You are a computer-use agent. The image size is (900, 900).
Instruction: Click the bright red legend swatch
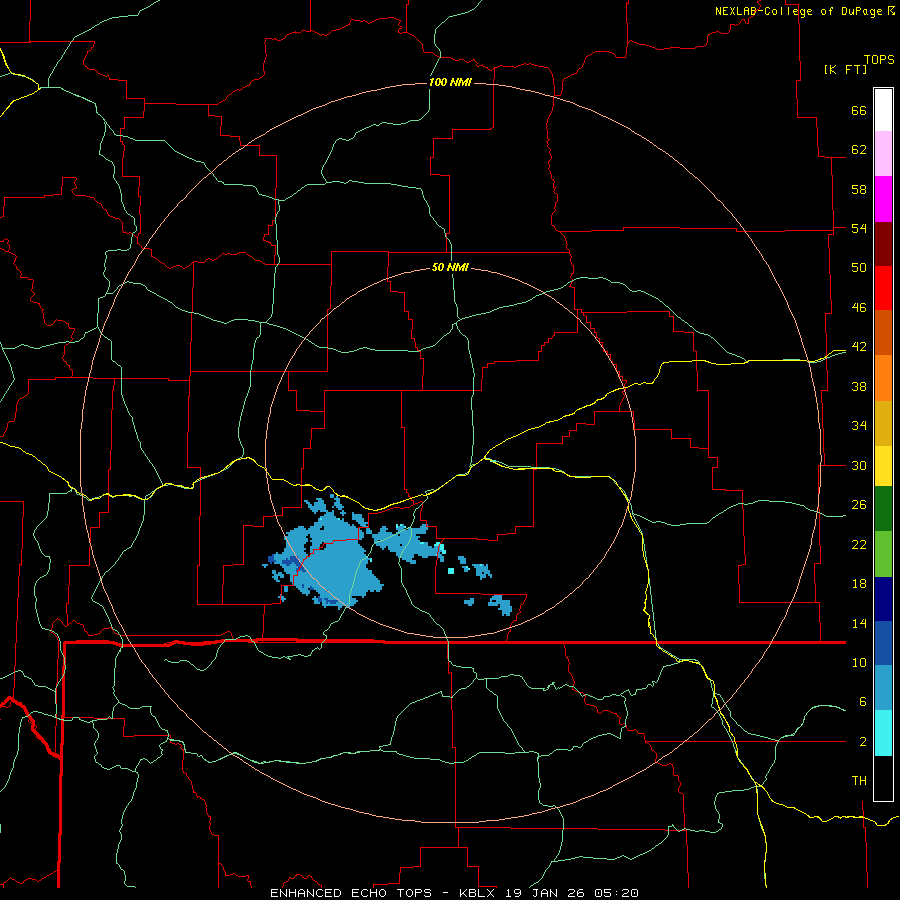pyautogui.click(x=883, y=288)
